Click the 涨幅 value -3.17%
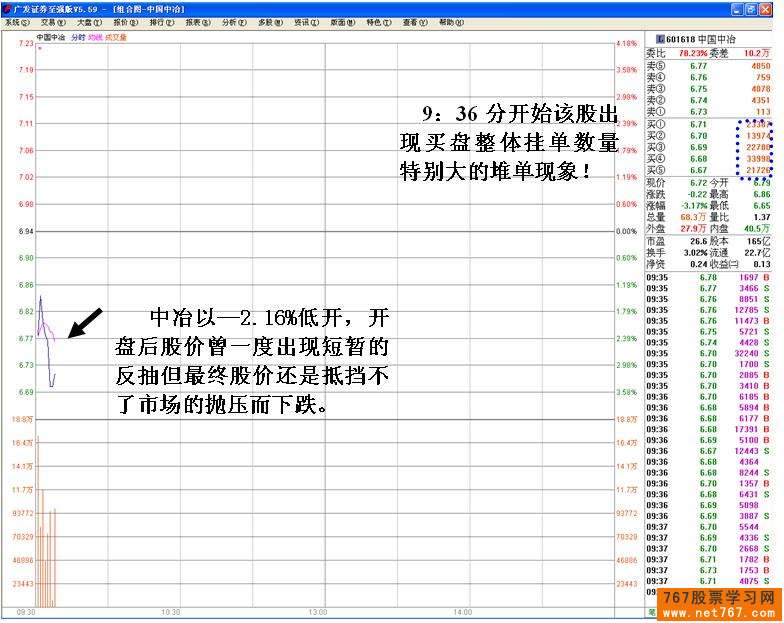Viewport: 784px width, 623px height. [x=694, y=206]
